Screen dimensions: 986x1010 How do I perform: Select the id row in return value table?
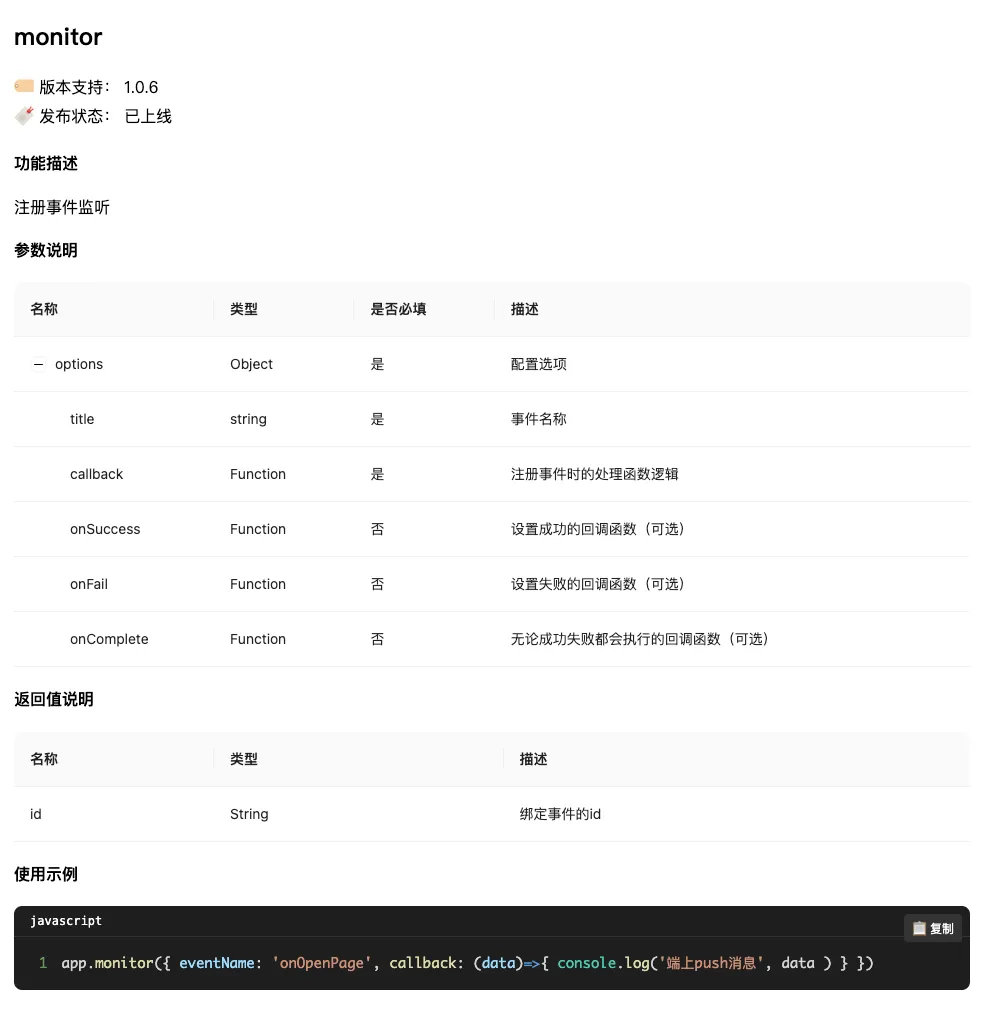tap(35, 814)
